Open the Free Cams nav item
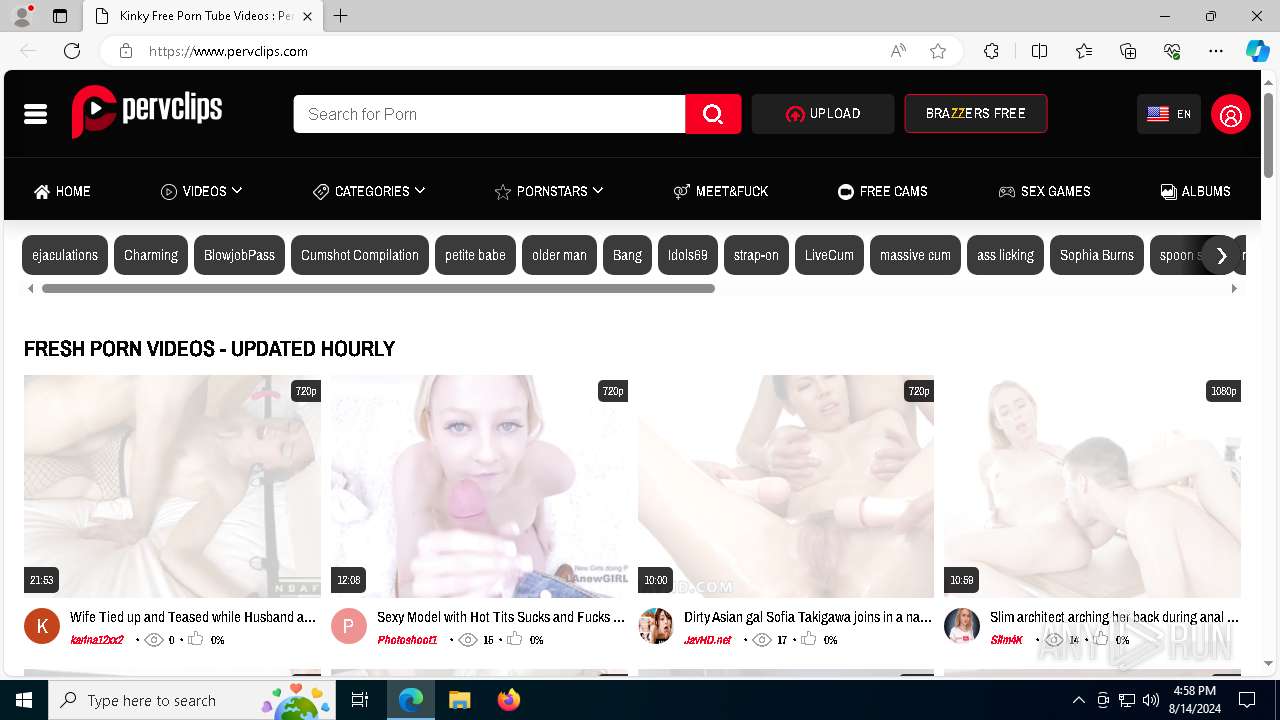The height and width of the screenshot is (720, 1280). pyautogui.click(x=883, y=191)
